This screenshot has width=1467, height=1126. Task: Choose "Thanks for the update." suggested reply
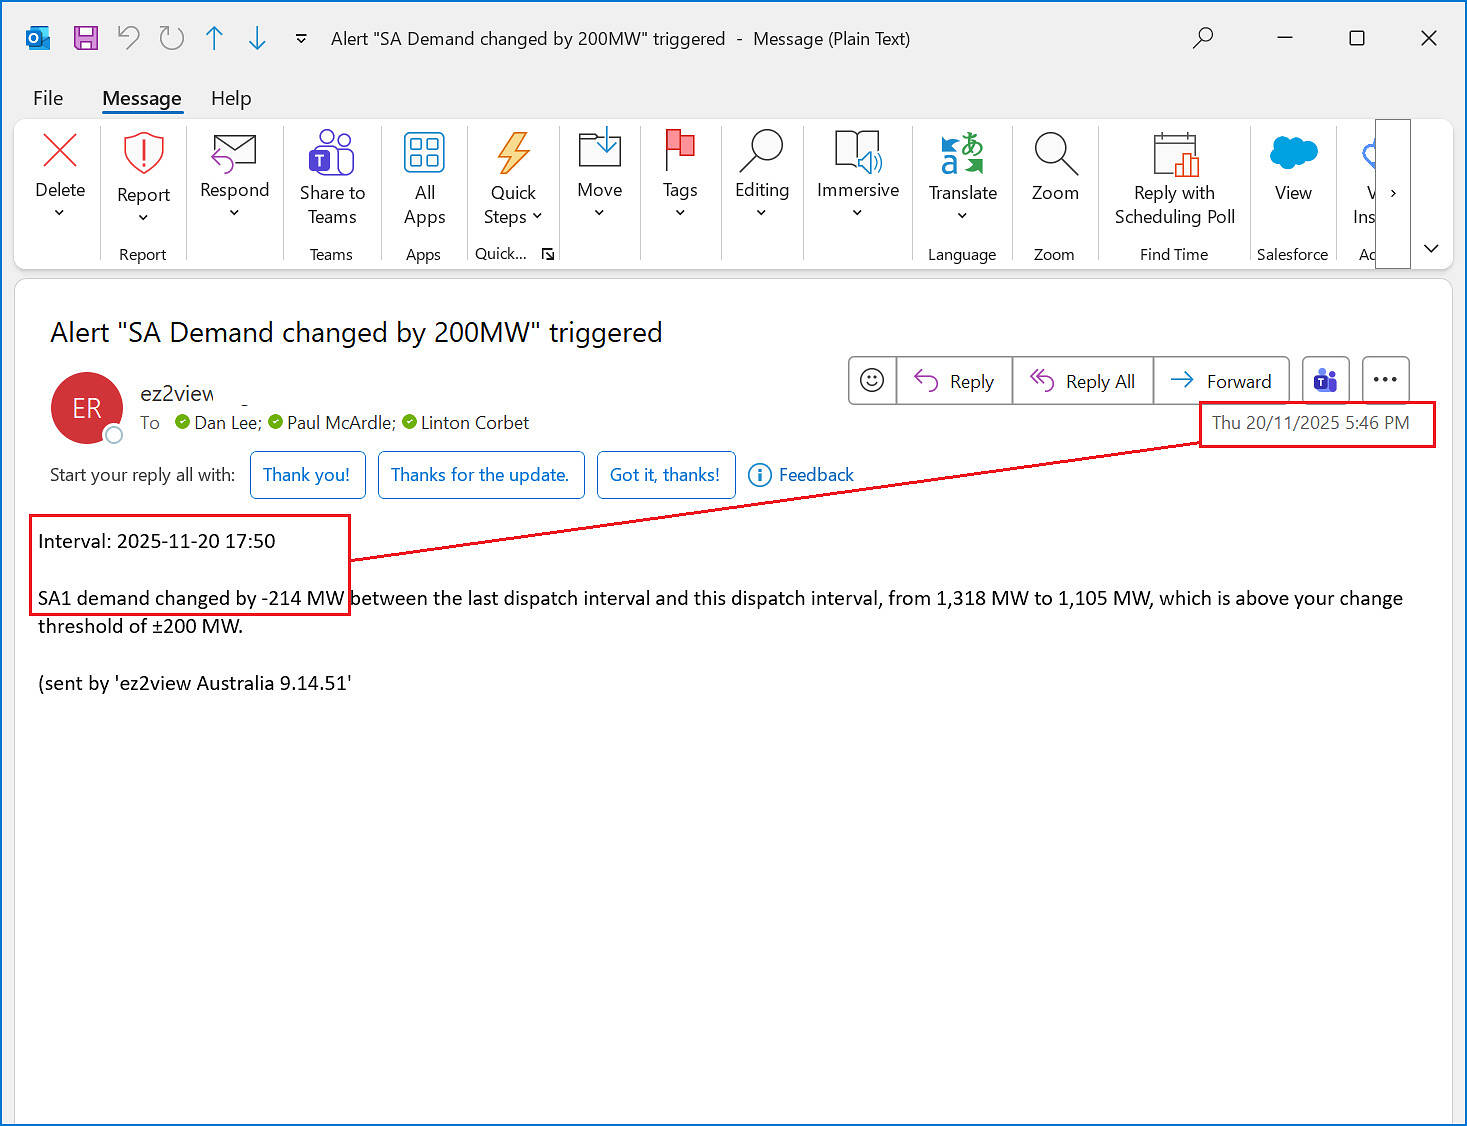click(480, 475)
